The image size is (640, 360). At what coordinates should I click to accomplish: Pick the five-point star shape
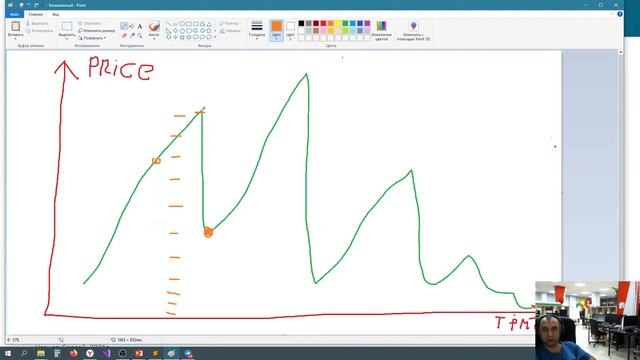coord(182,37)
